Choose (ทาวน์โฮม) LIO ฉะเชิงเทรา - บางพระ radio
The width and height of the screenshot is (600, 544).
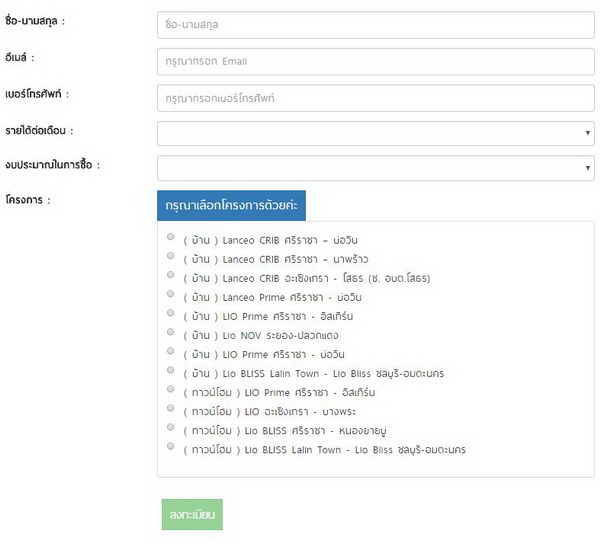coord(171,408)
